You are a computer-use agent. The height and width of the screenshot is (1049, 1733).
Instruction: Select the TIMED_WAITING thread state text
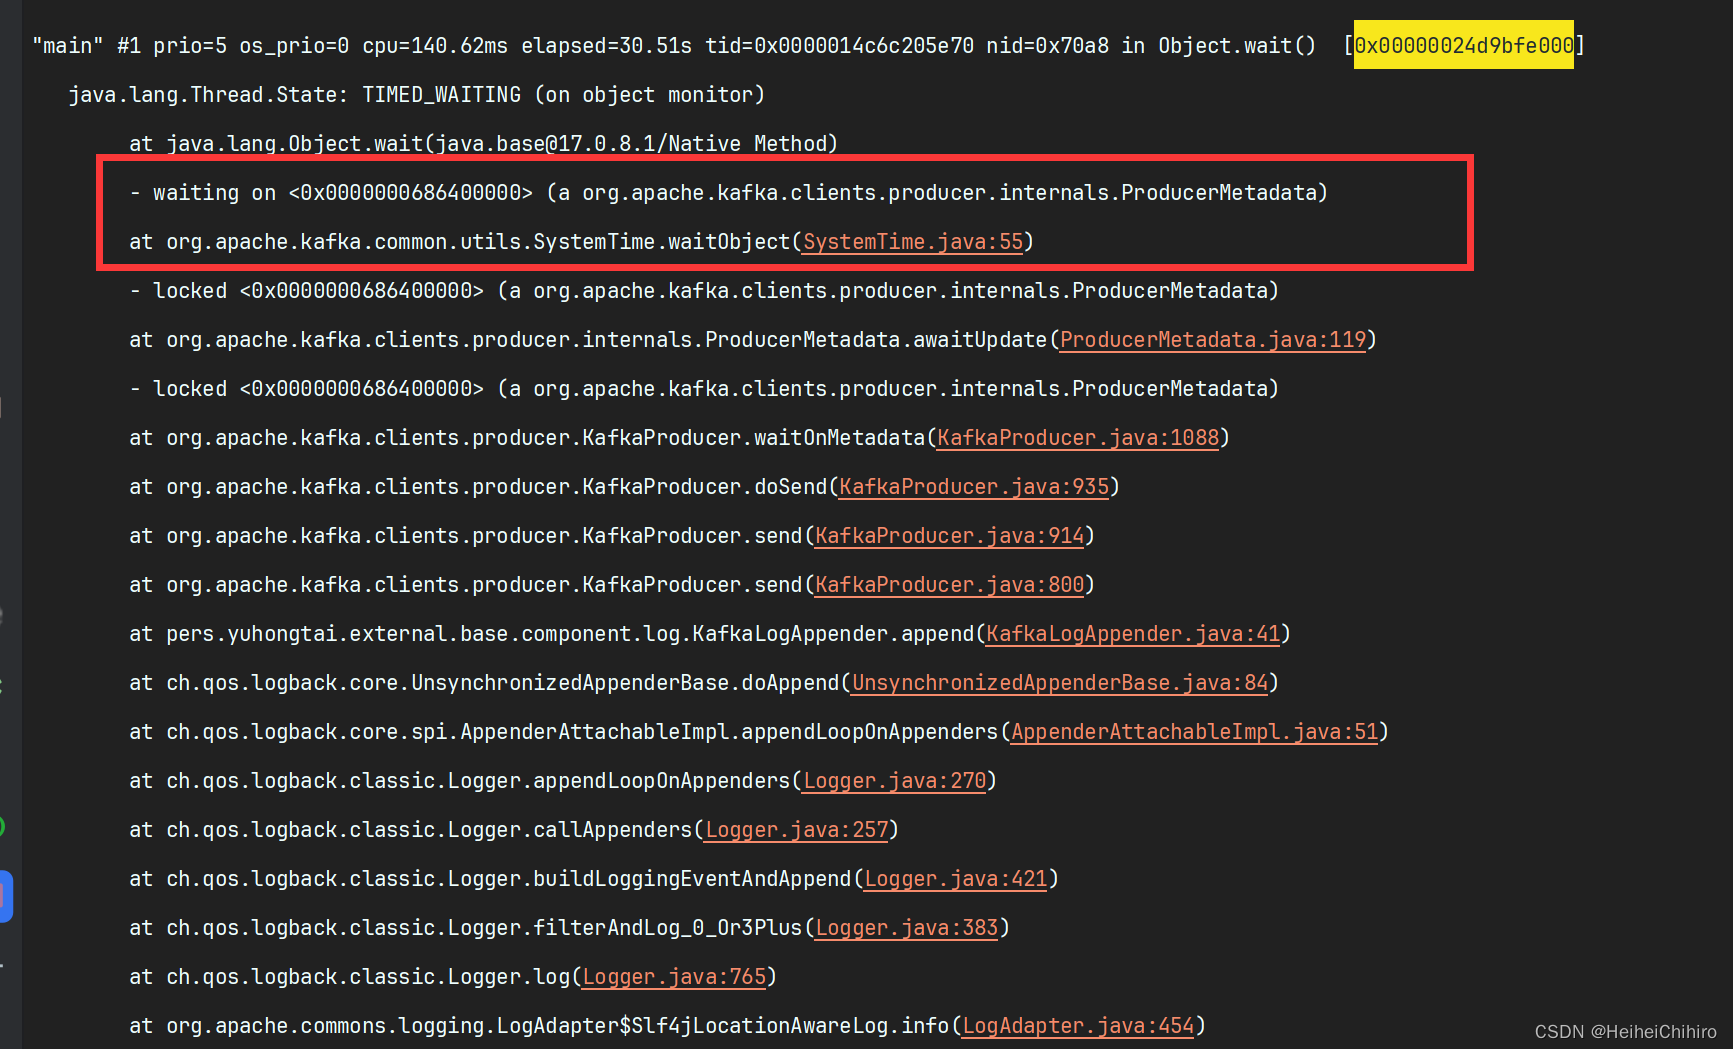pyautogui.click(x=441, y=95)
